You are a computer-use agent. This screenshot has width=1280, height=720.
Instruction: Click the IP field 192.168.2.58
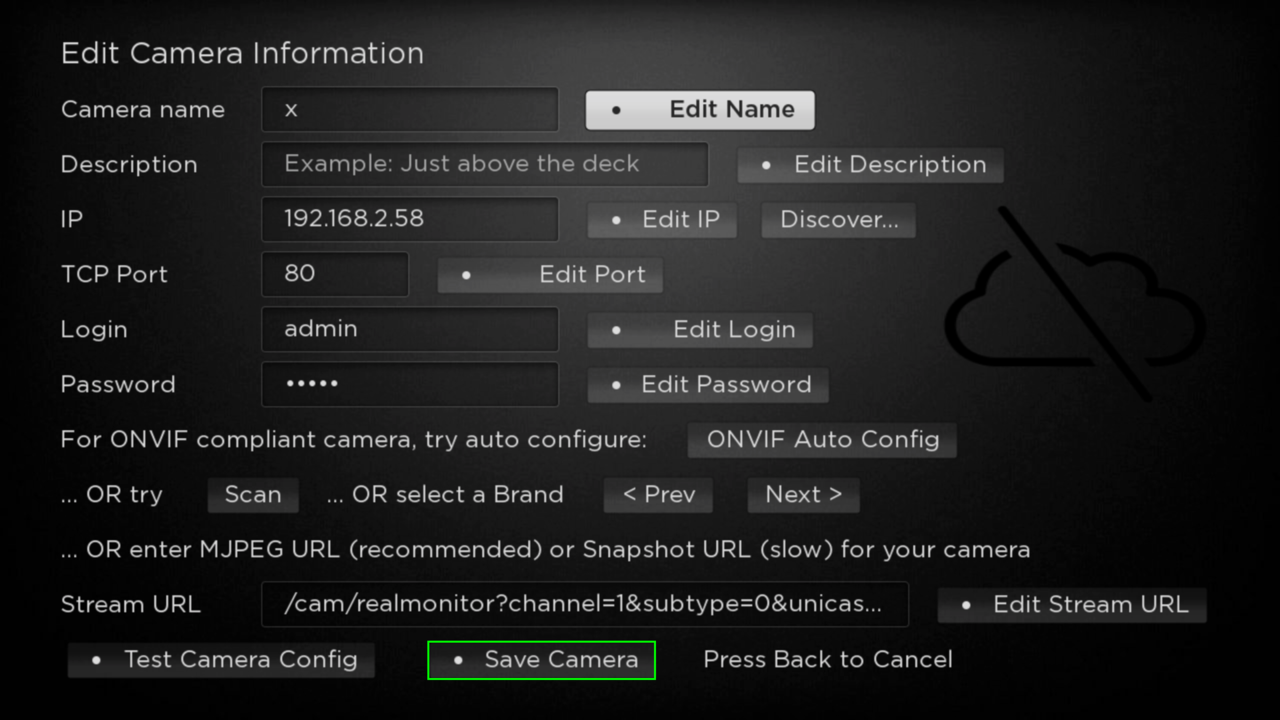[410, 219]
